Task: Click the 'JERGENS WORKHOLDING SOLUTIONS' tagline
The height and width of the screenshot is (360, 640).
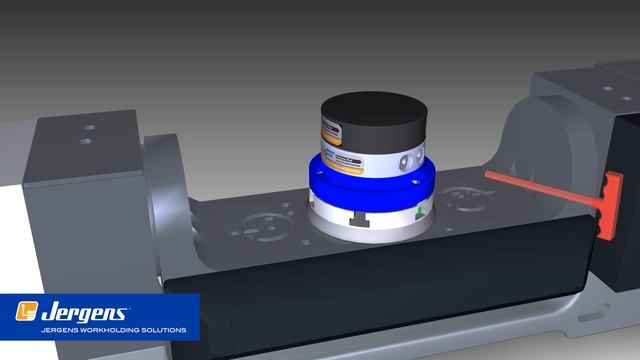Action: tap(114, 330)
